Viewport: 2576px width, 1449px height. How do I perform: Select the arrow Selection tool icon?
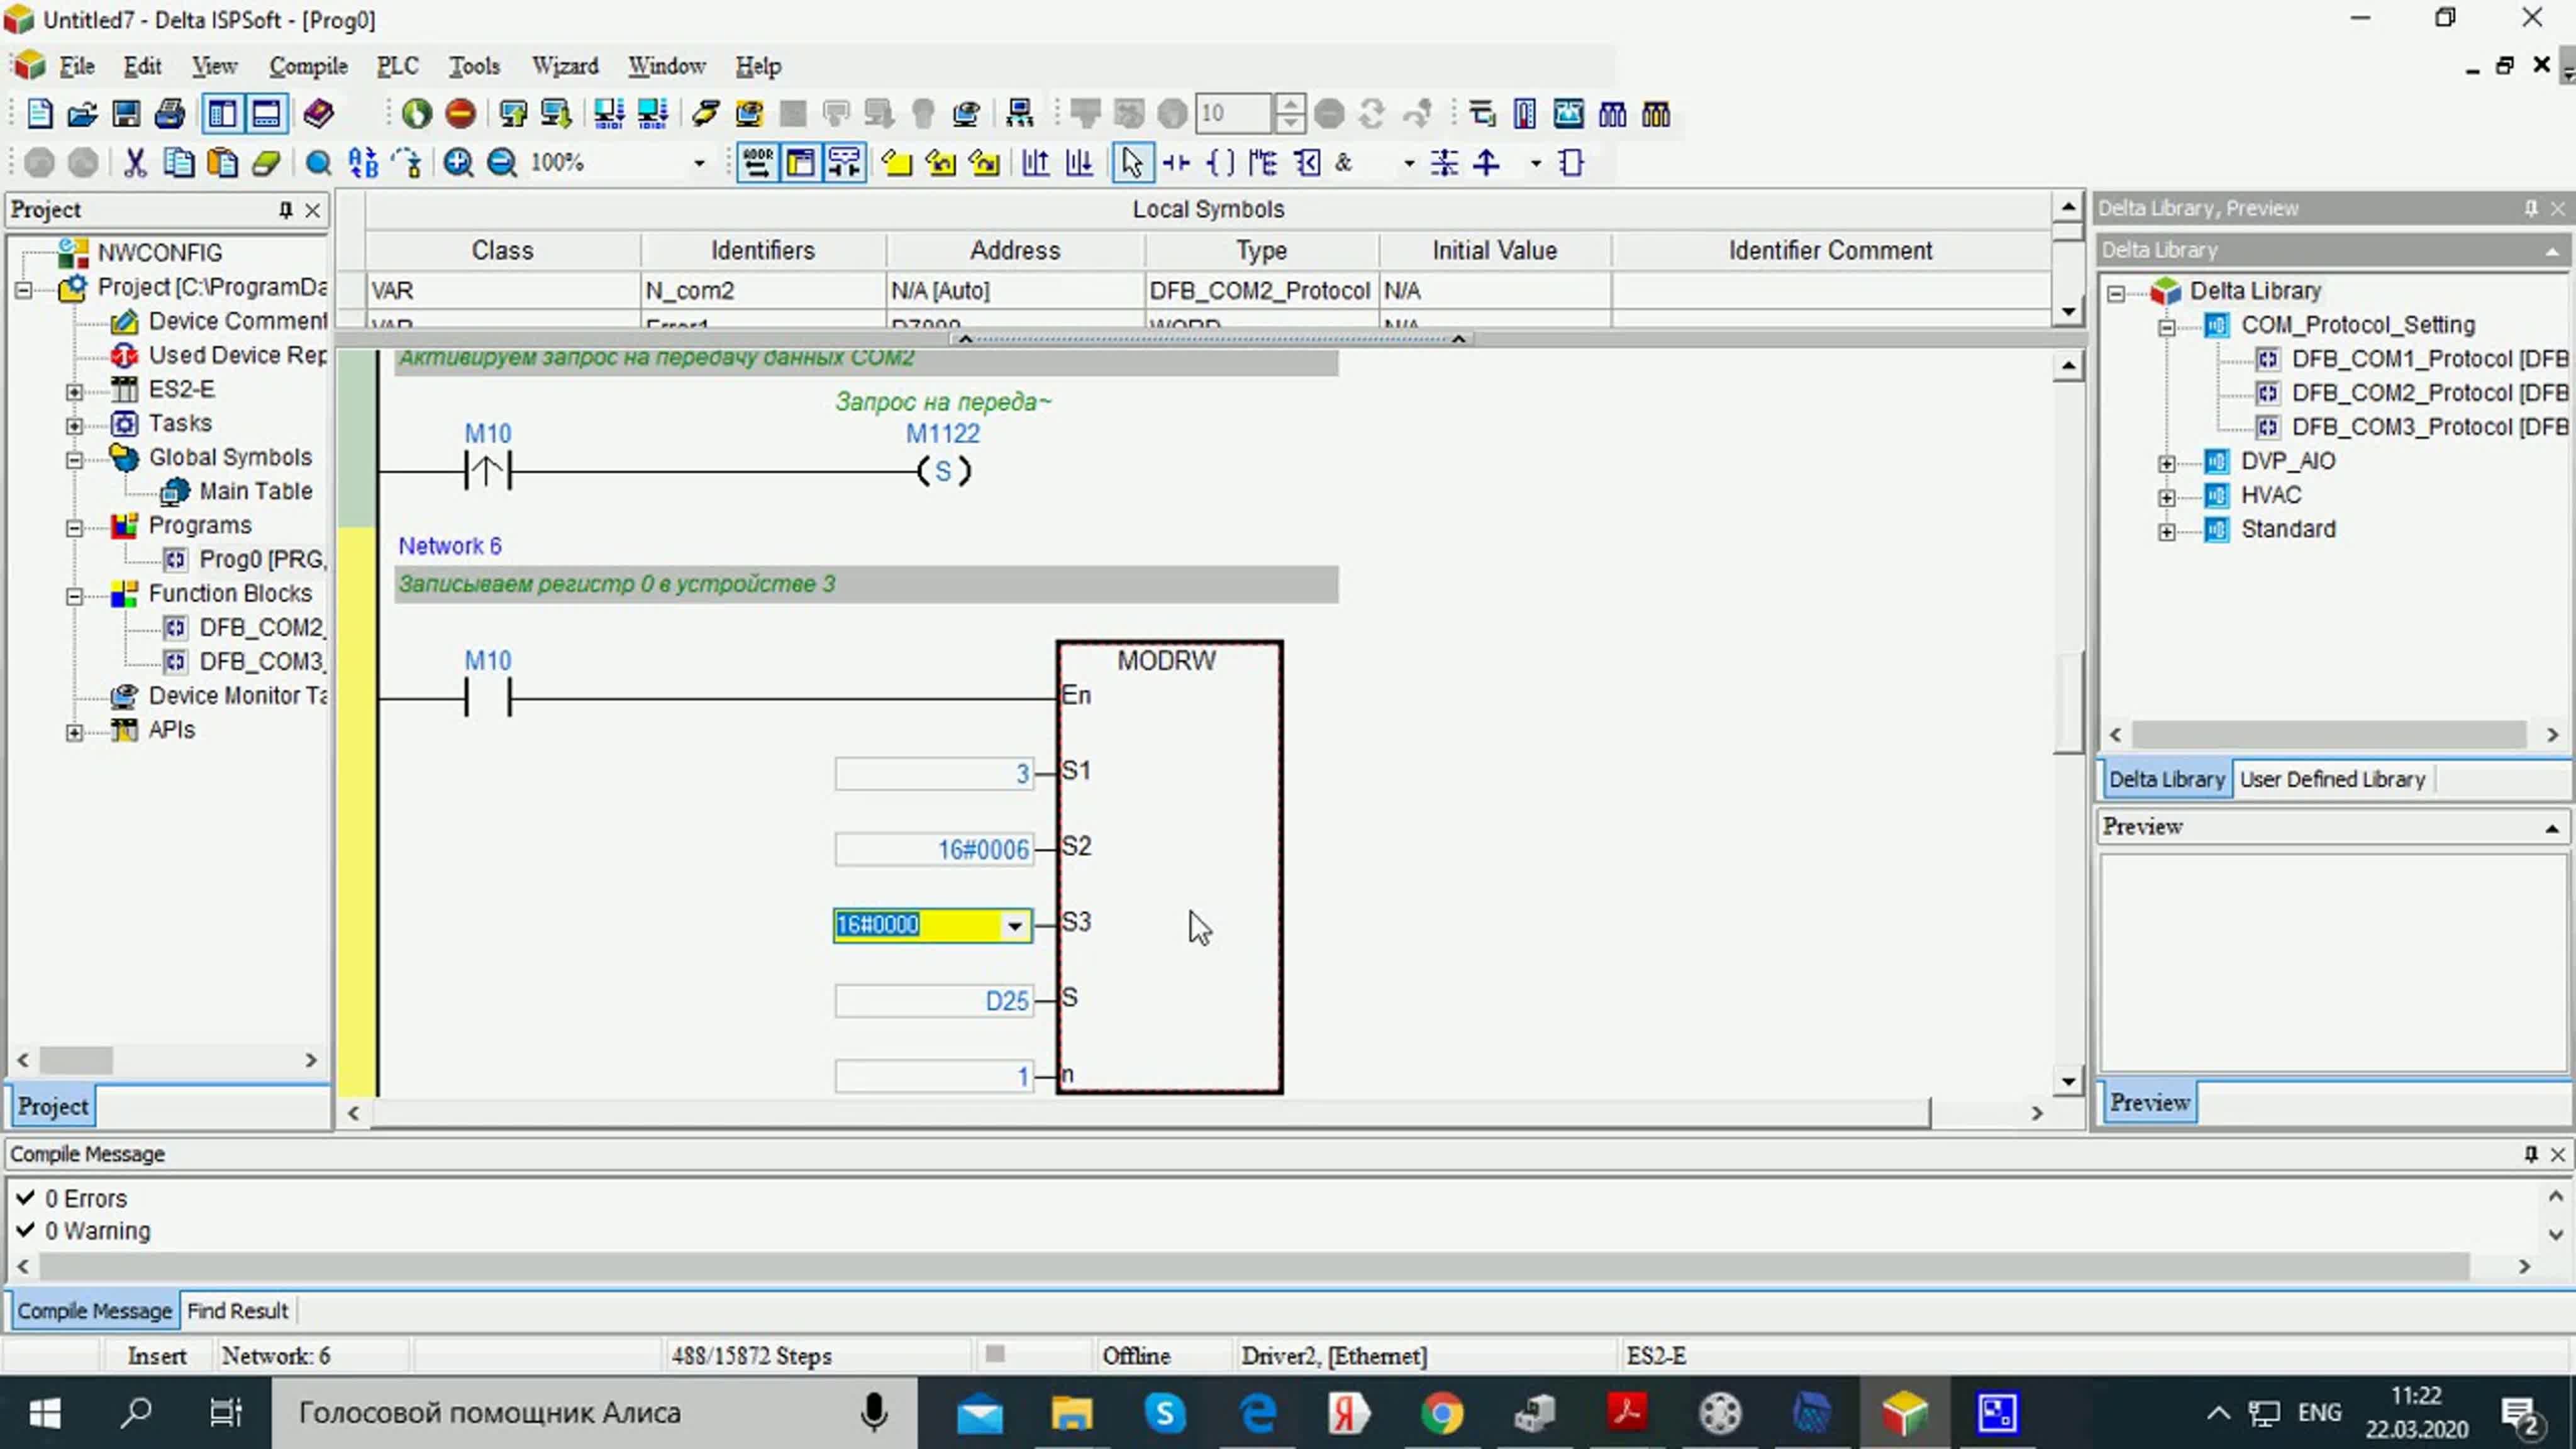click(x=1132, y=163)
